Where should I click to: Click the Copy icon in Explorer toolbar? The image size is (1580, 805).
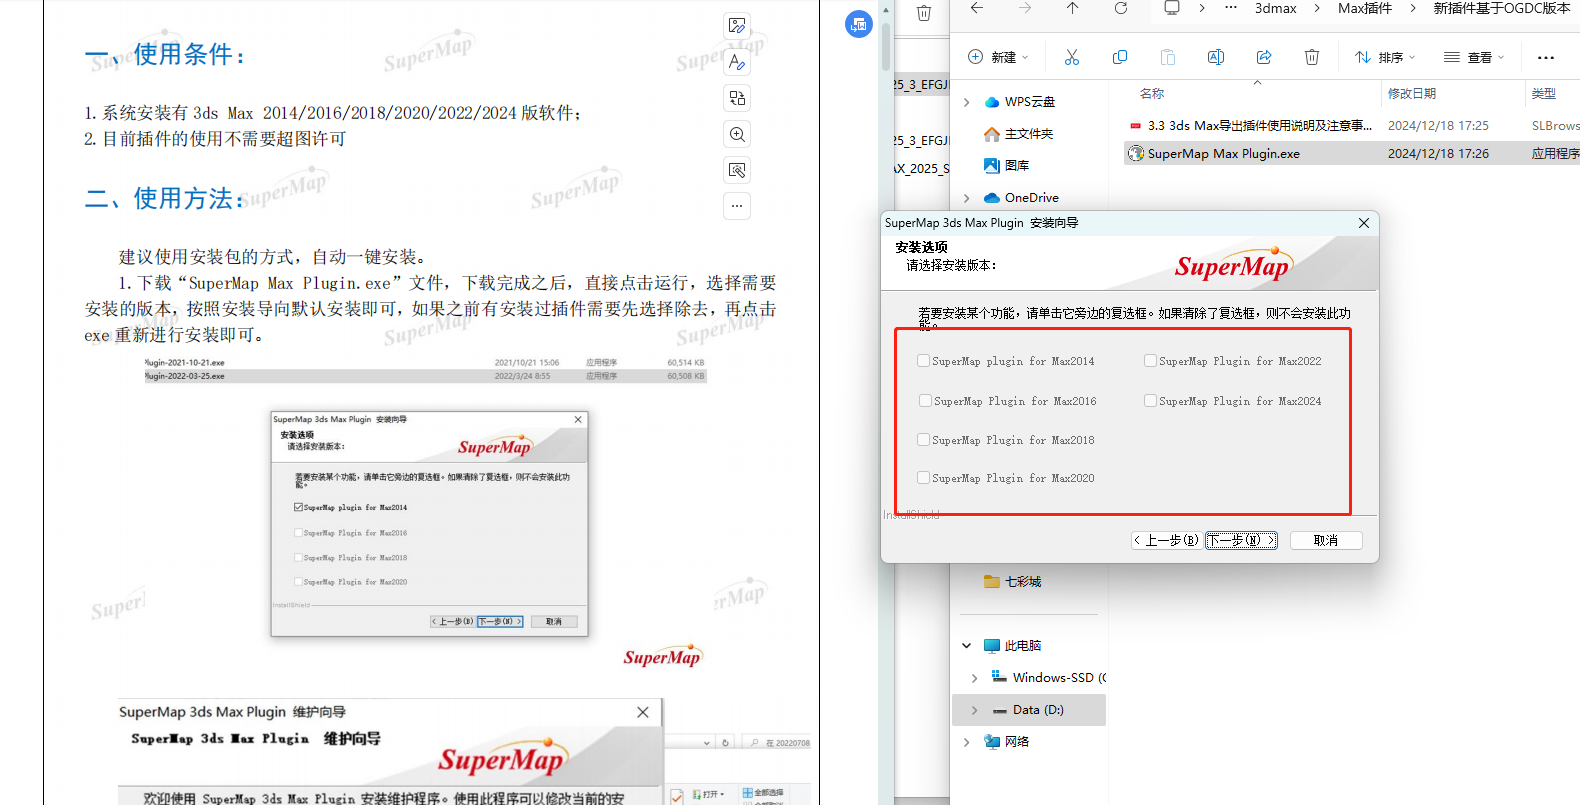(1120, 57)
